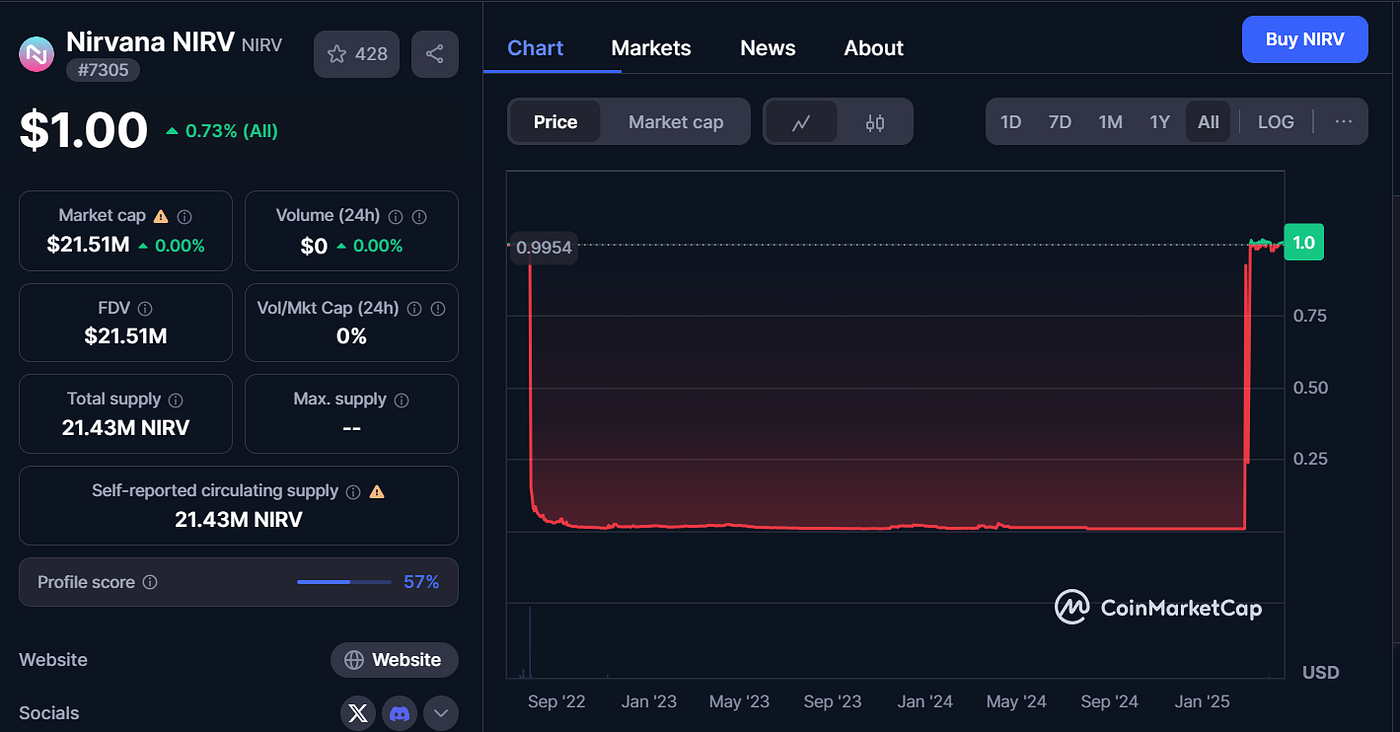The height and width of the screenshot is (732, 1400).
Task: Click the $21.51M FDV value
Action: click(126, 337)
